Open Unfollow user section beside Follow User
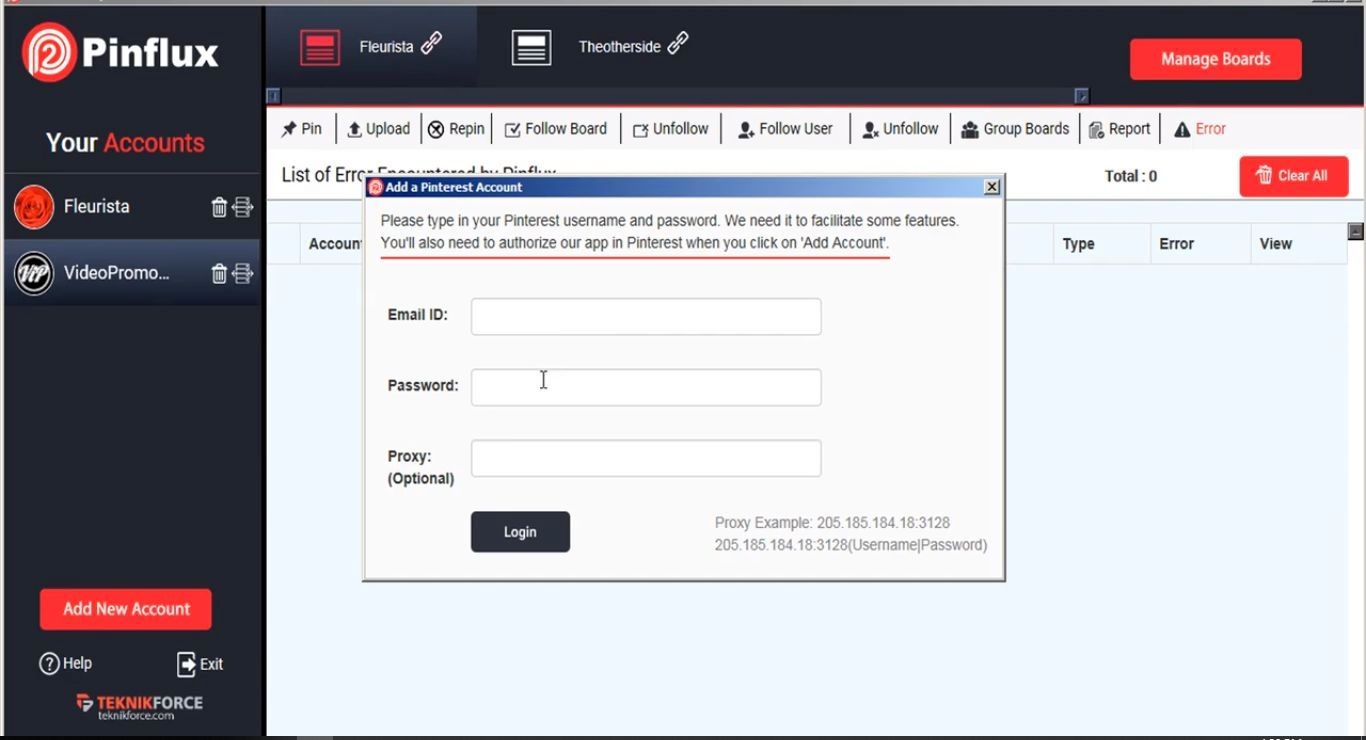This screenshot has width=1366, height=740. (x=900, y=129)
